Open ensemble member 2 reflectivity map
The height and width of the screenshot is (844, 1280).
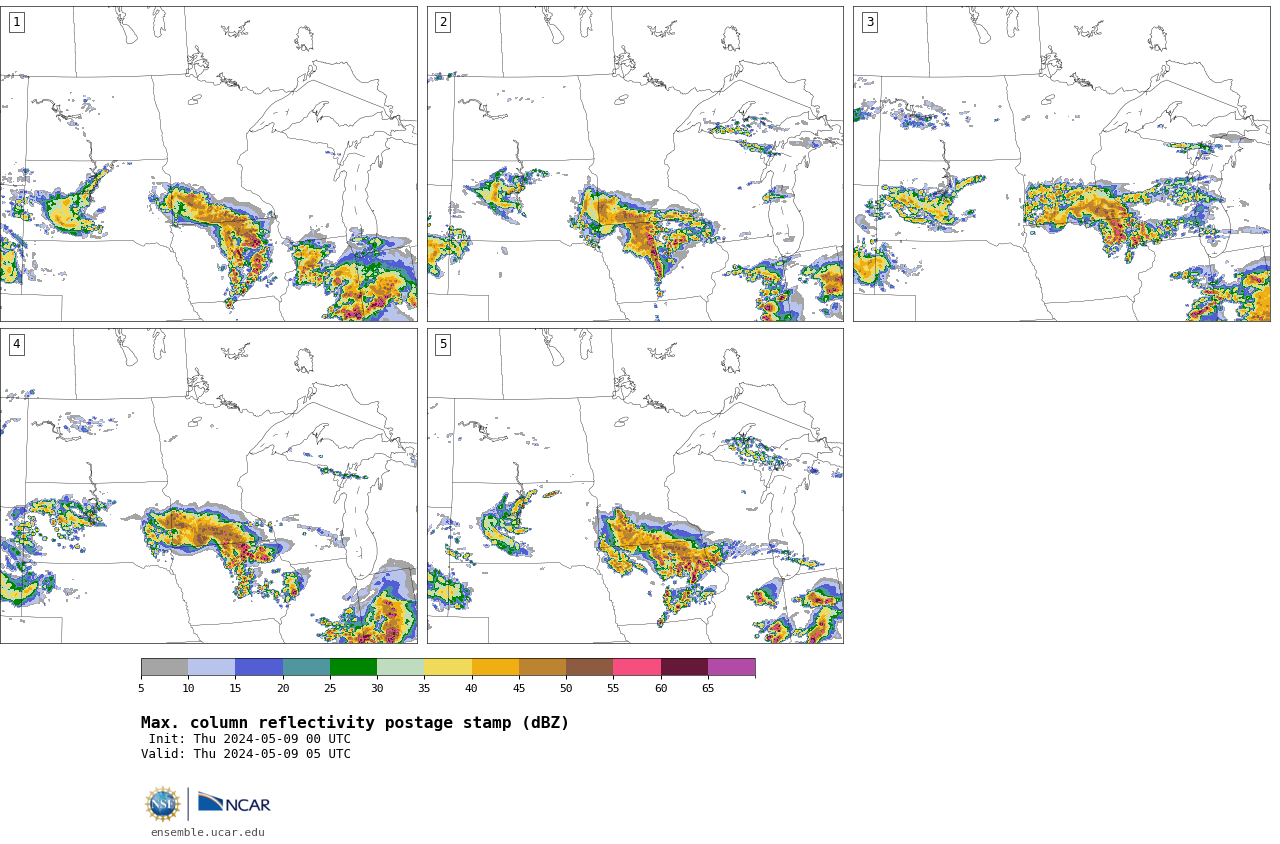click(635, 164)
